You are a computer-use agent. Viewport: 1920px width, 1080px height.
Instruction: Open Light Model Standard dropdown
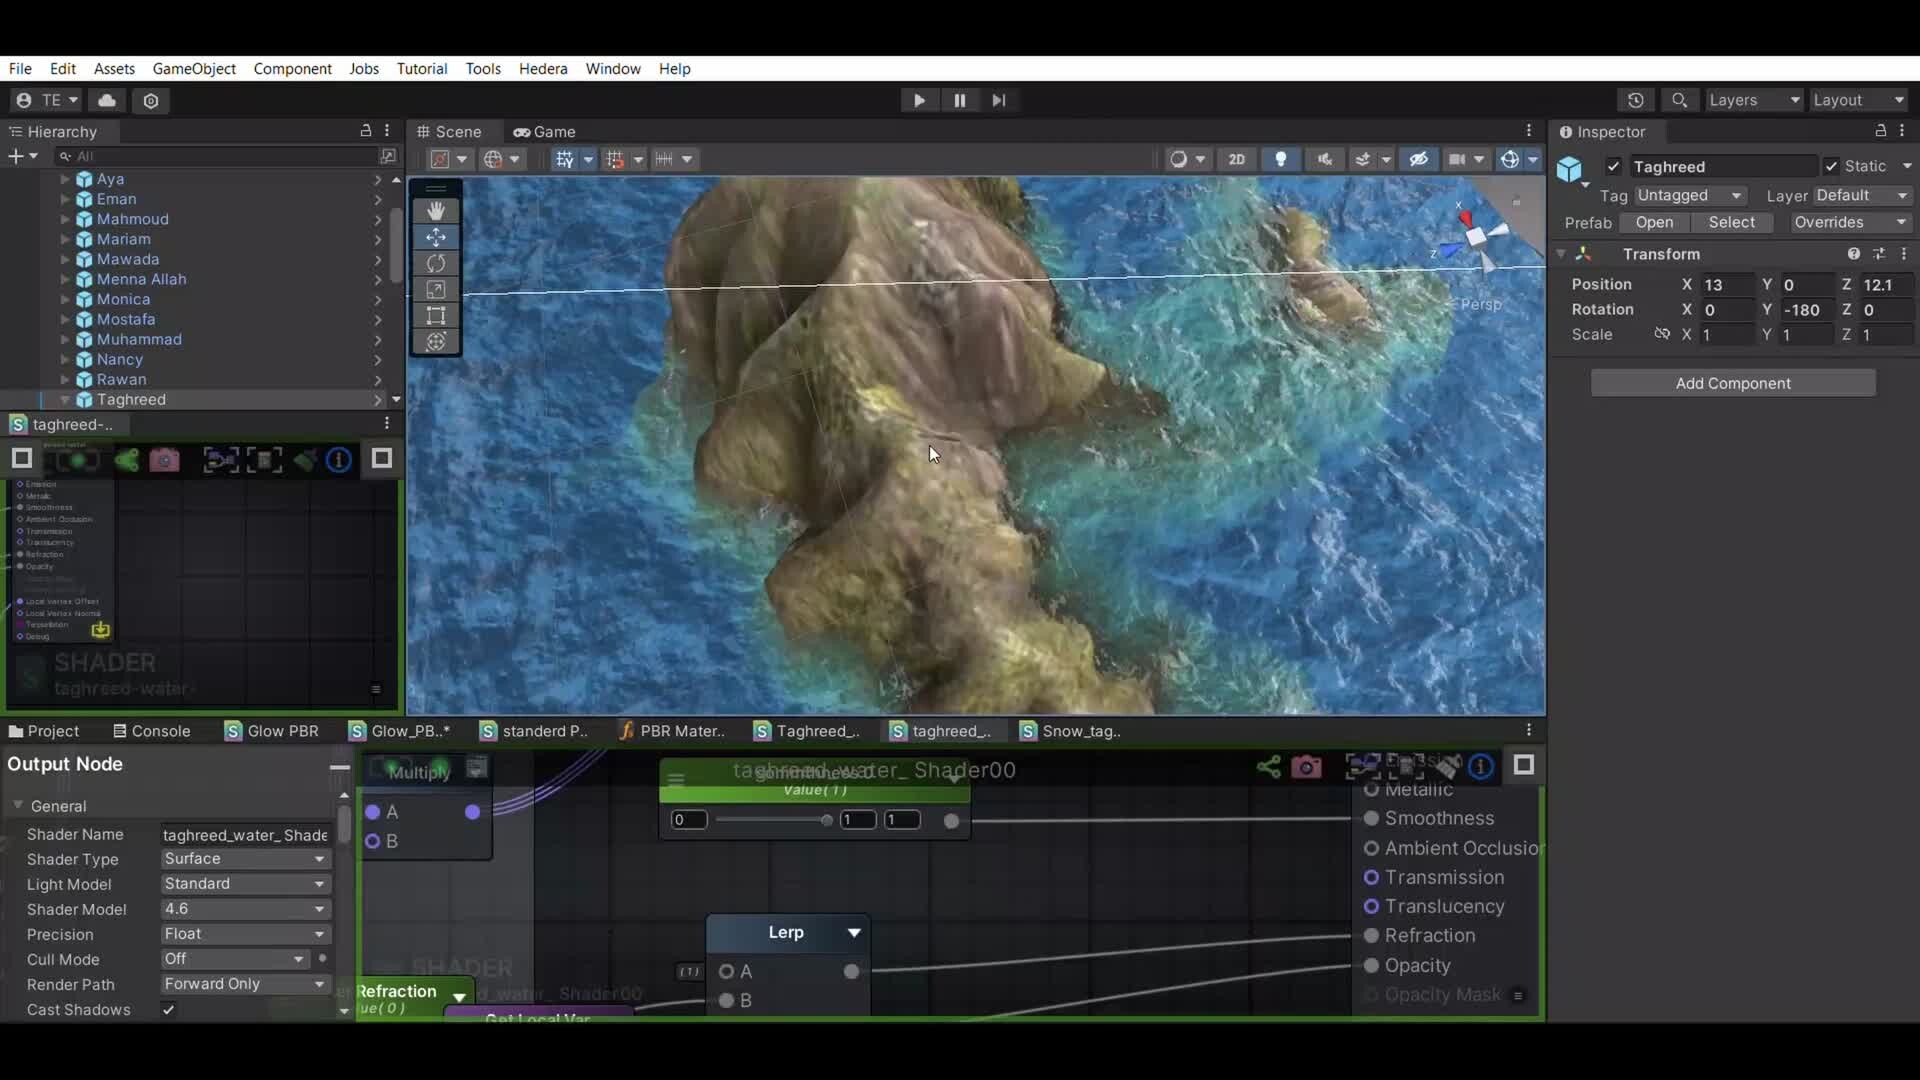point(245,884)
